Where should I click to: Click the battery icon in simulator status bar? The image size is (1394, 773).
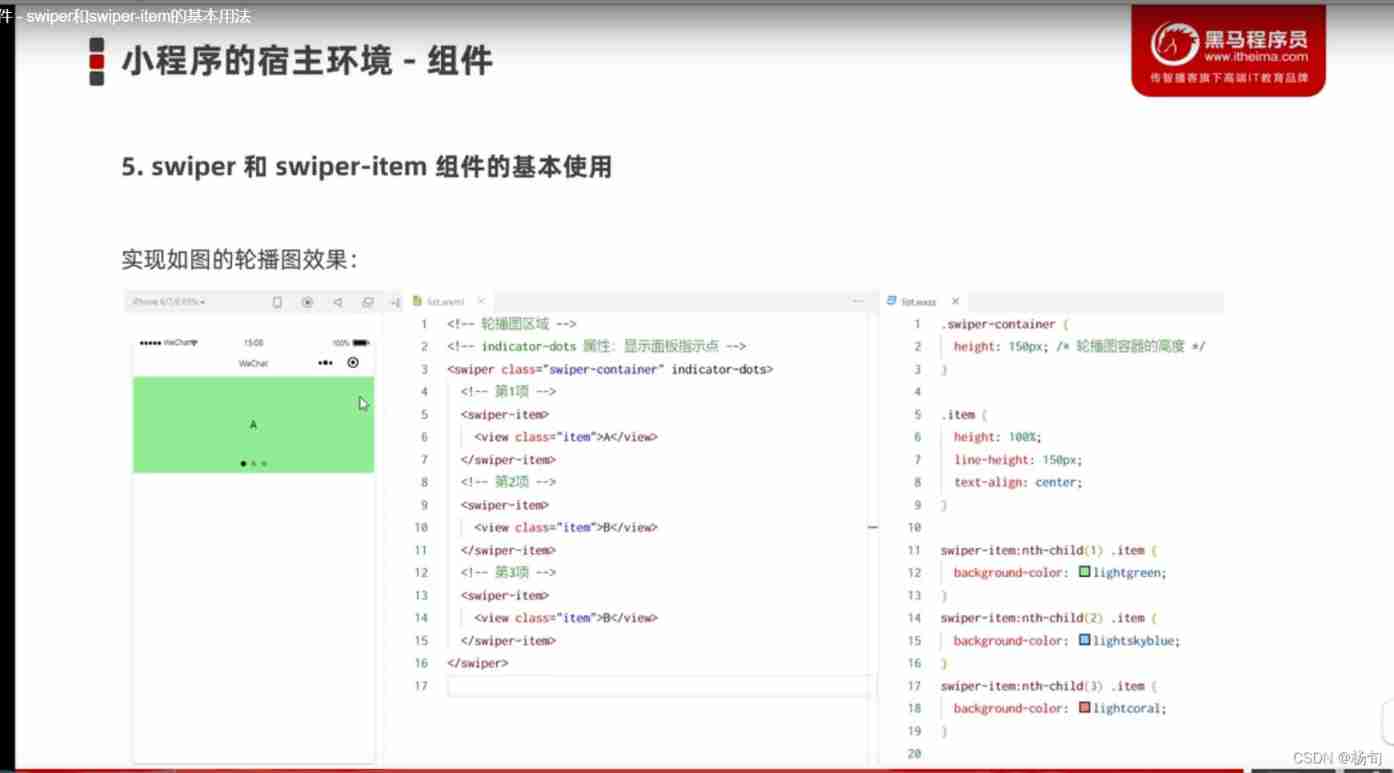361,343
